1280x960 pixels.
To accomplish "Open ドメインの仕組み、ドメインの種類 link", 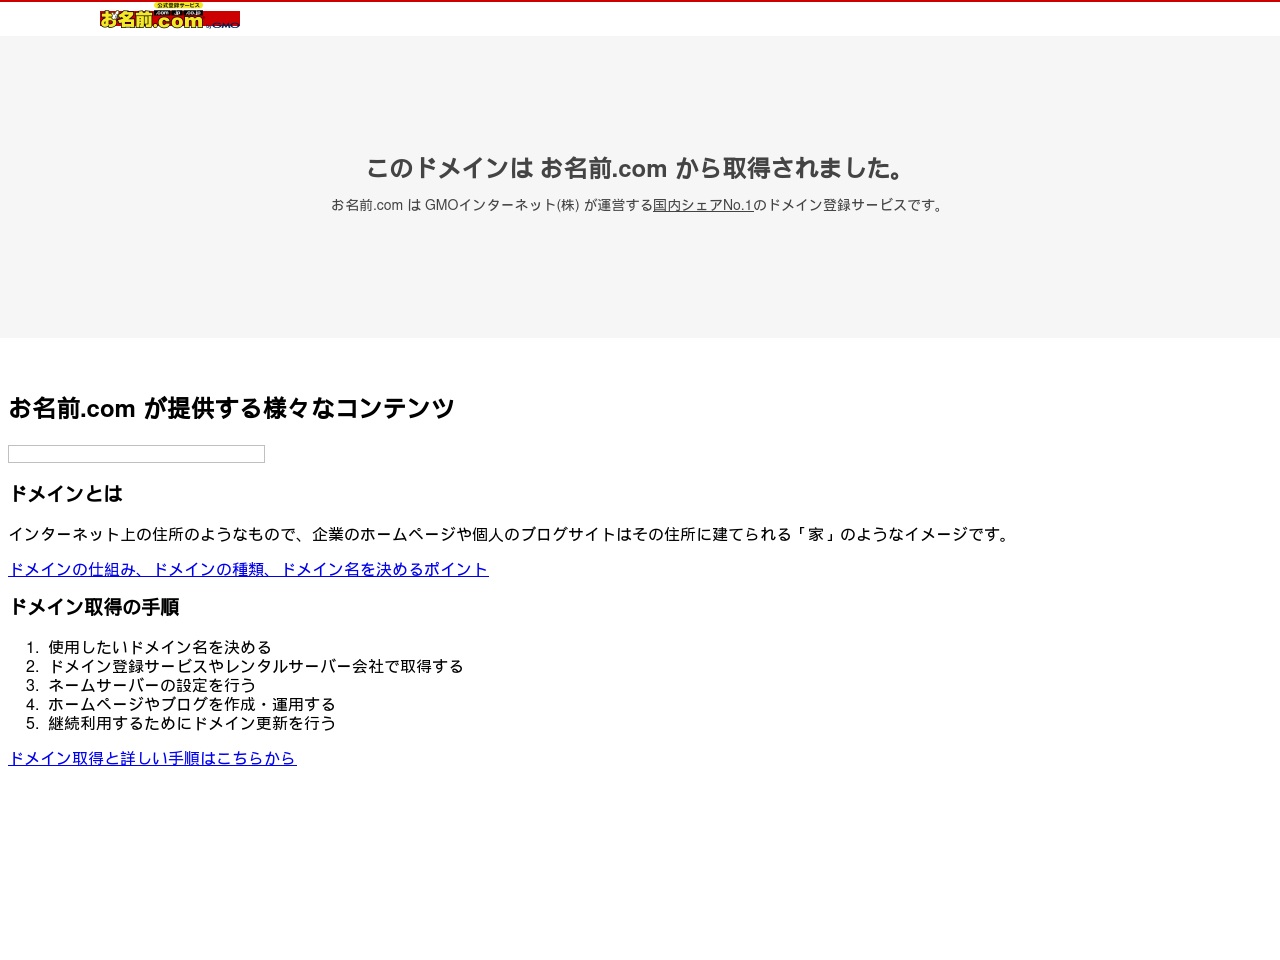I will 248,569.
